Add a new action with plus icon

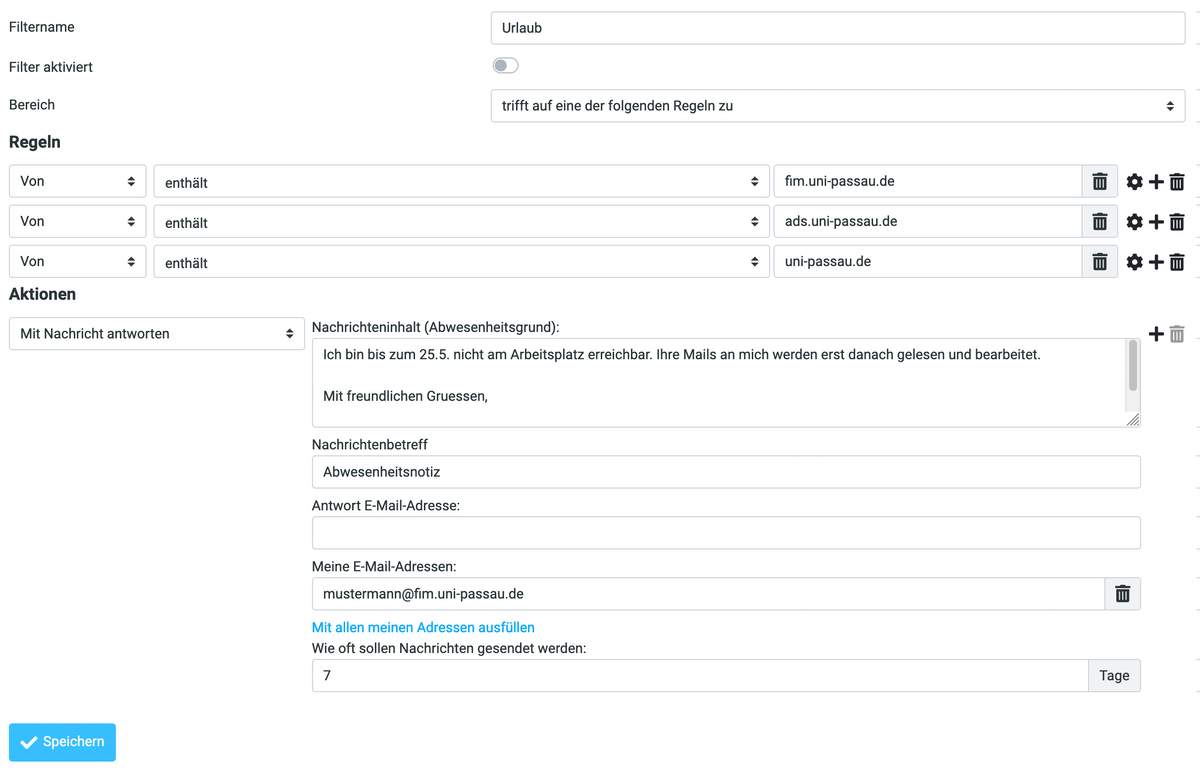click(x=1156, y=334)
